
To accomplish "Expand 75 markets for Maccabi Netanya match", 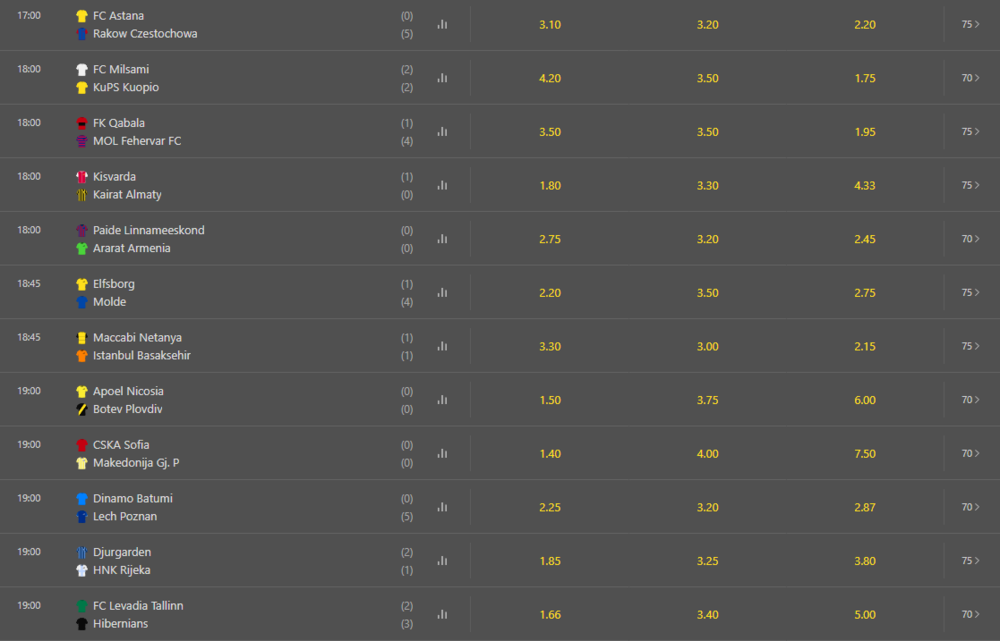I will [x=971, y=346].
